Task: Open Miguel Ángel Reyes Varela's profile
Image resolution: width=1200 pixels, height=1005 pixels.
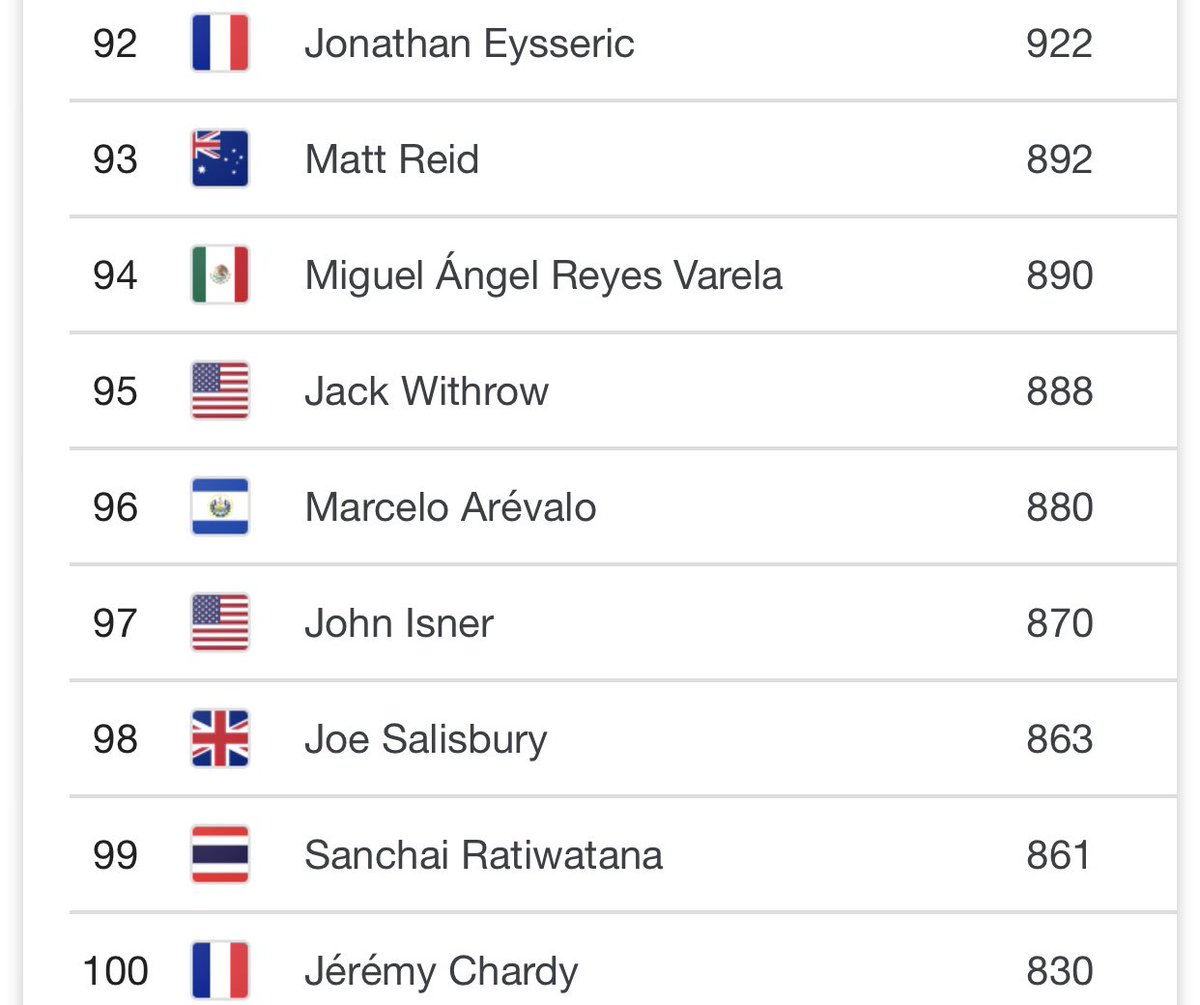Action: click(543, 275)
